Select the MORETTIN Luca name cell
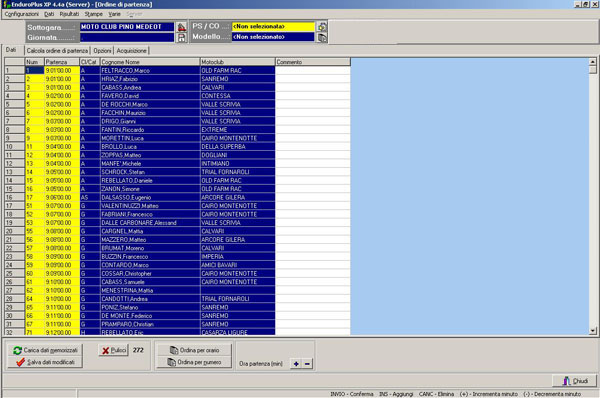This screenshot has height=398, width=600. pyautogui.click(x=150, y=138)
